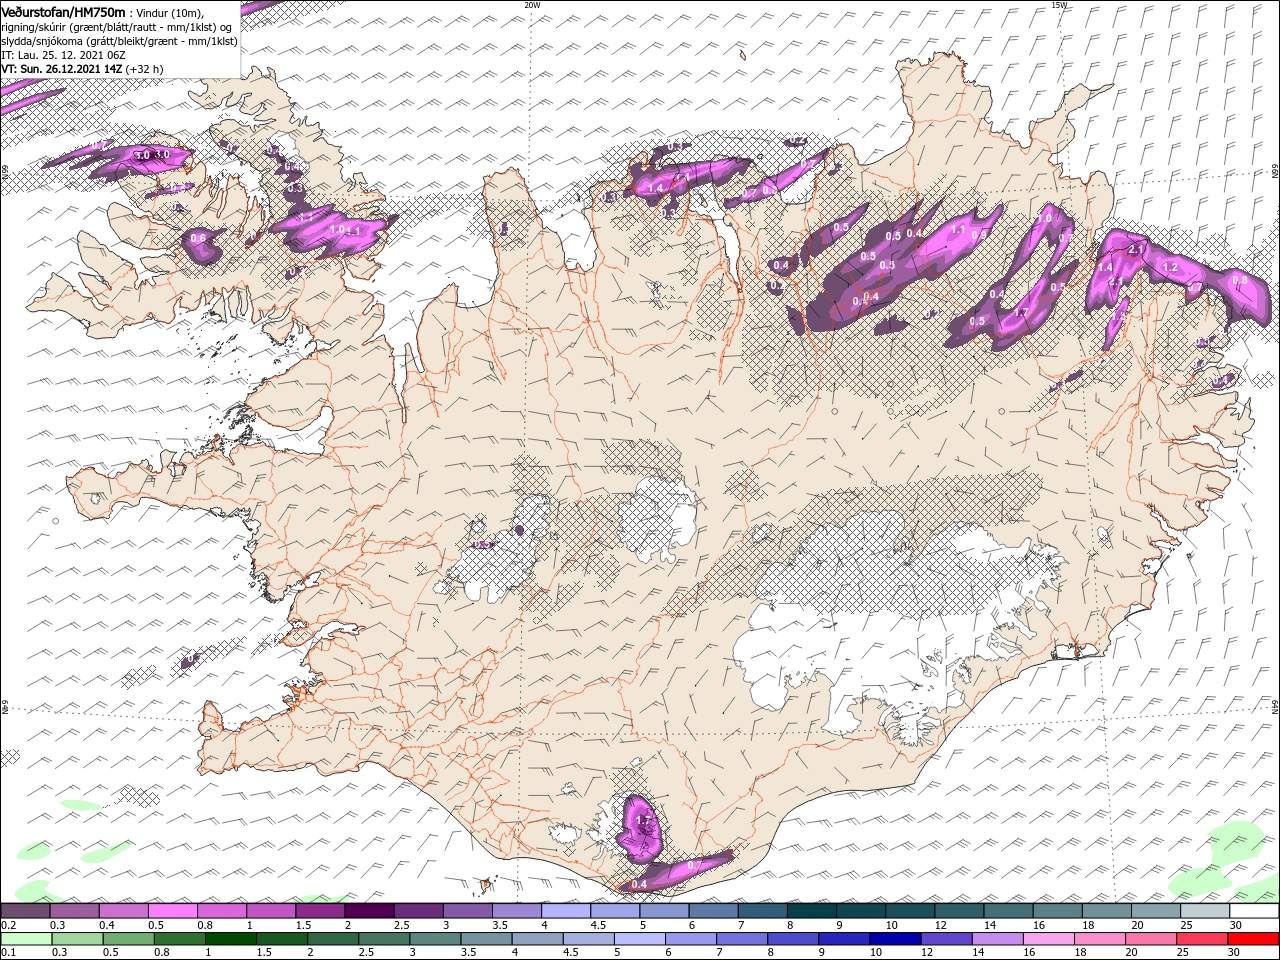Select the darkest purple 2 swatch in top legend row
The image size is (1280, 960).
point(369,910)
